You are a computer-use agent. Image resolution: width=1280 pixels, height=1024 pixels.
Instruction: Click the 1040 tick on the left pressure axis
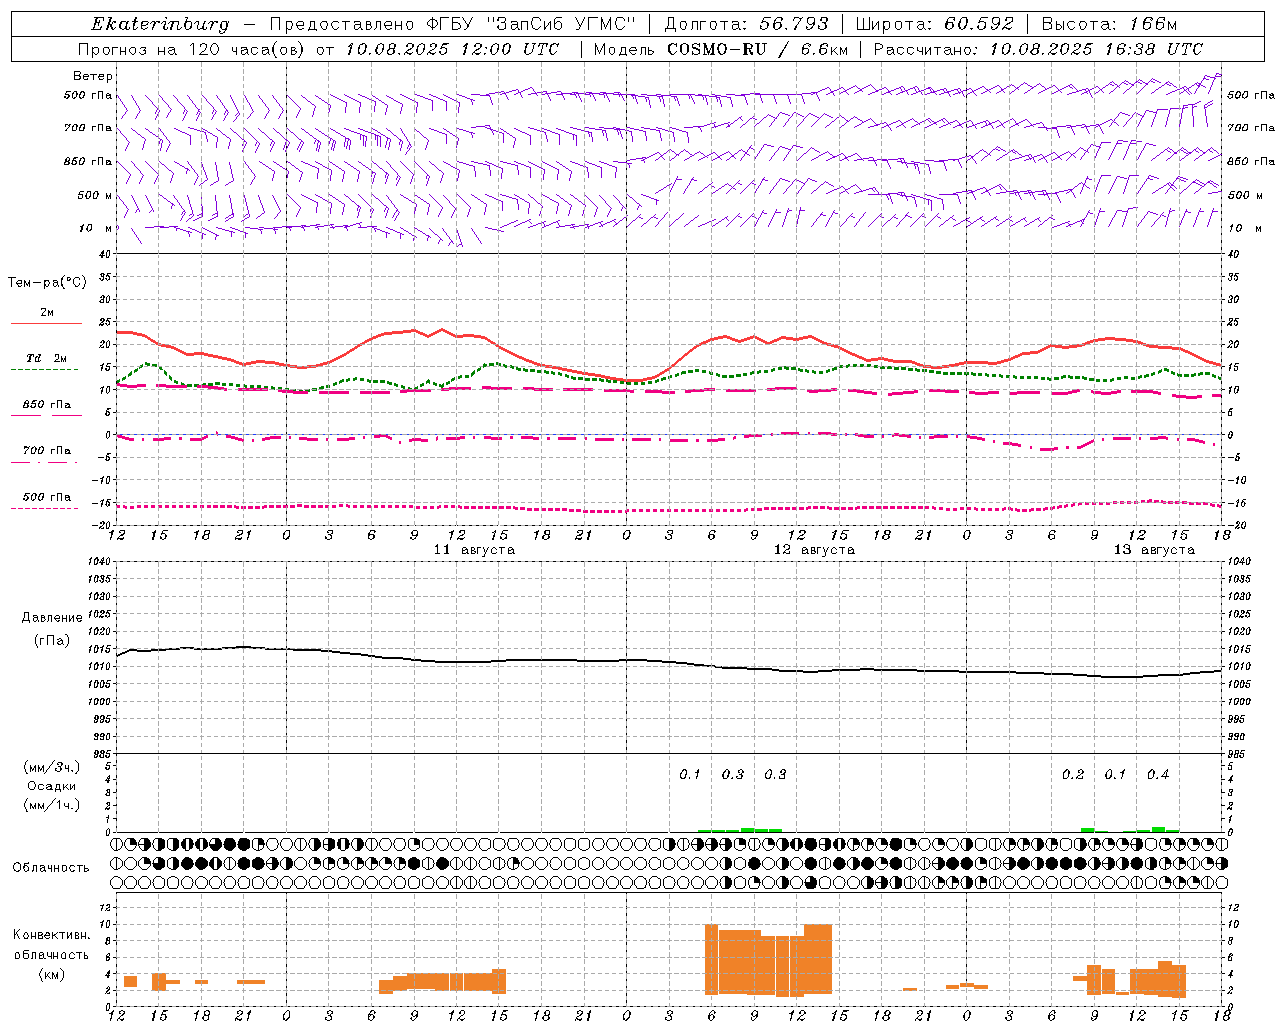pos(97,561)
